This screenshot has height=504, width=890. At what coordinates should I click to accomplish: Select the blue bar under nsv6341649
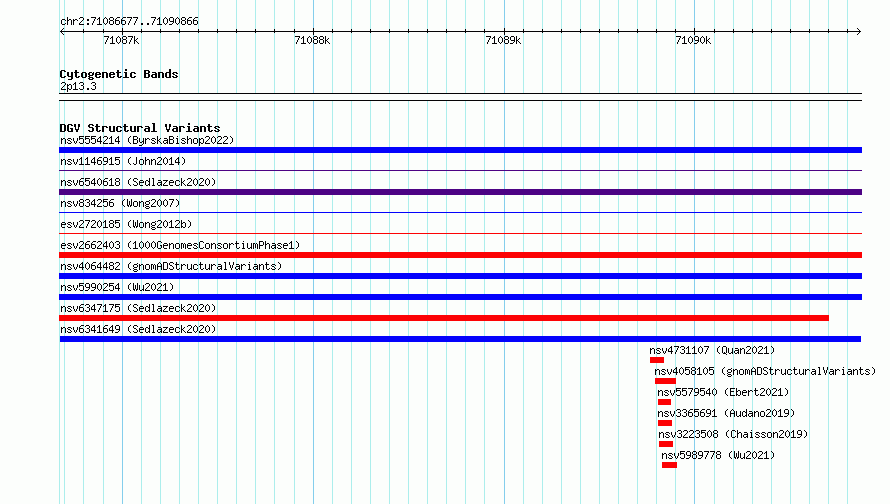tap(460, 339)
